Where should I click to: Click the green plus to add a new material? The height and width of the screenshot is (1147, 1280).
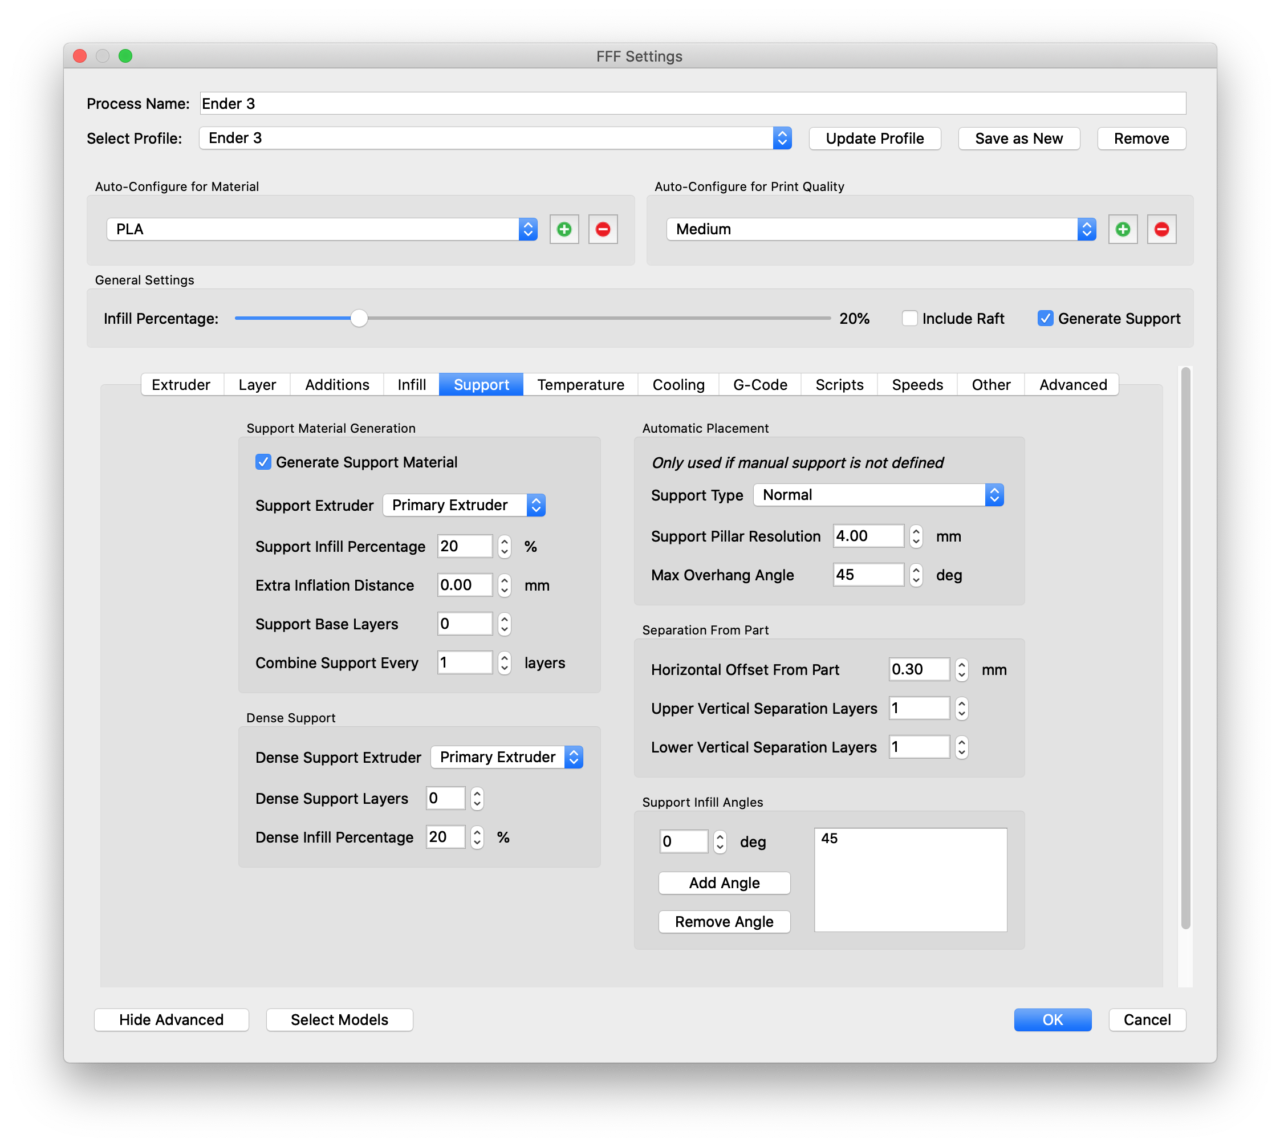click(564, 229)
